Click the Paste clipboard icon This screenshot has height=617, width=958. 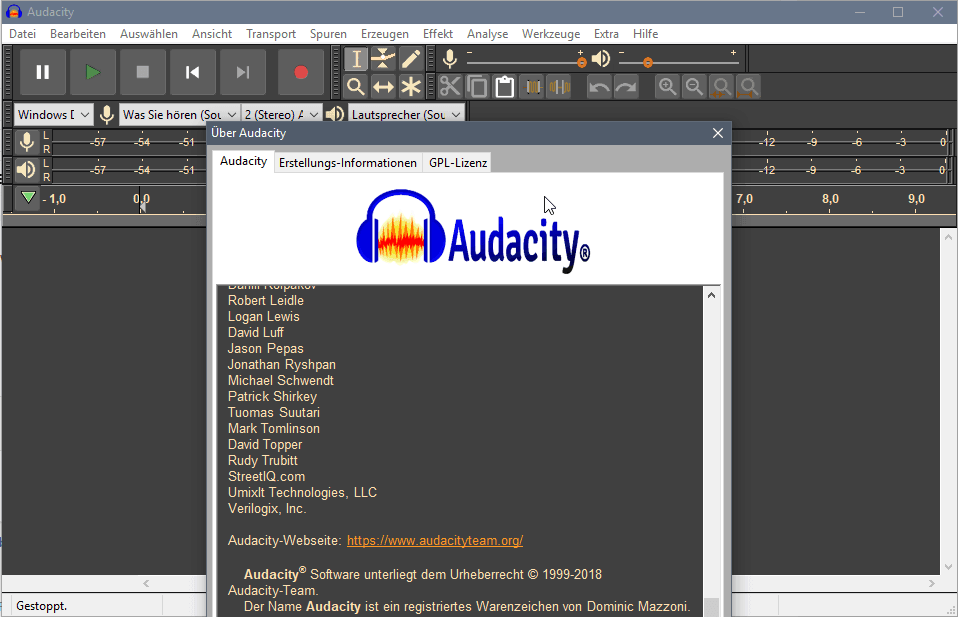pyautogui.click(x=505, y=87)
